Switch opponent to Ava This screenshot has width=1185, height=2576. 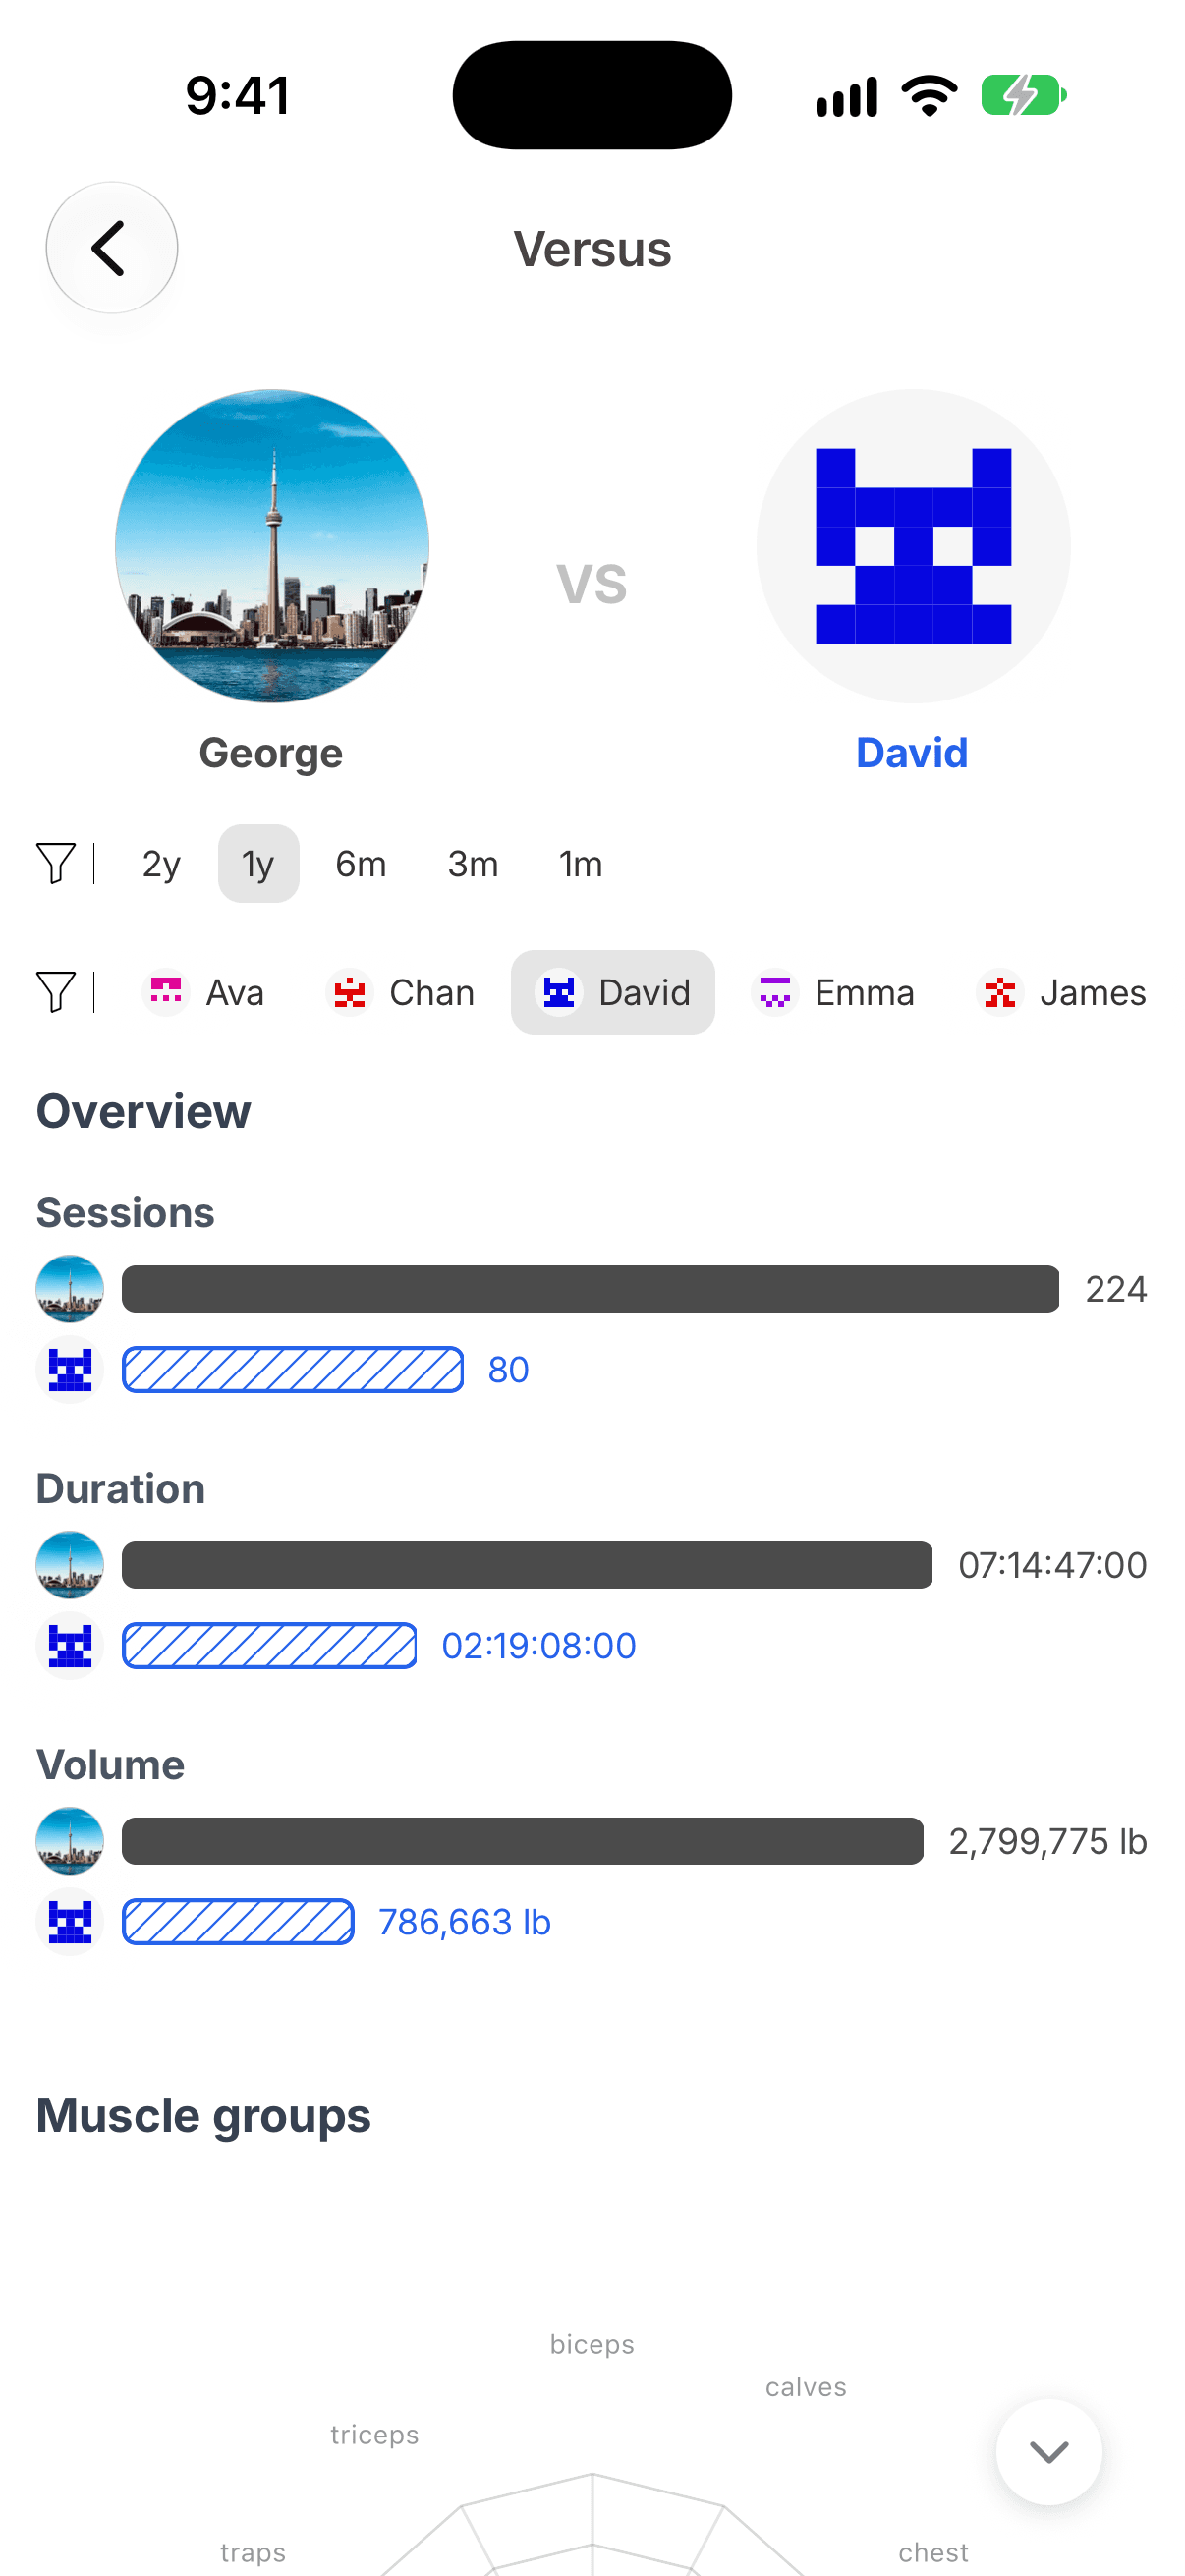pyautogui.click(x=205, y=992)
